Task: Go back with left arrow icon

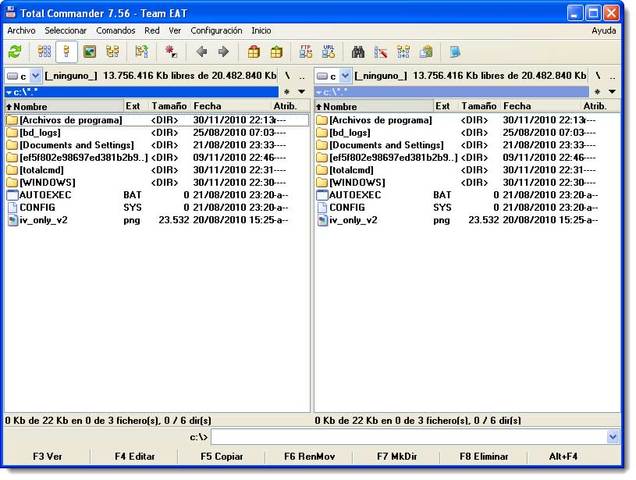Action: pyautogui.click(x=202, y=52)
